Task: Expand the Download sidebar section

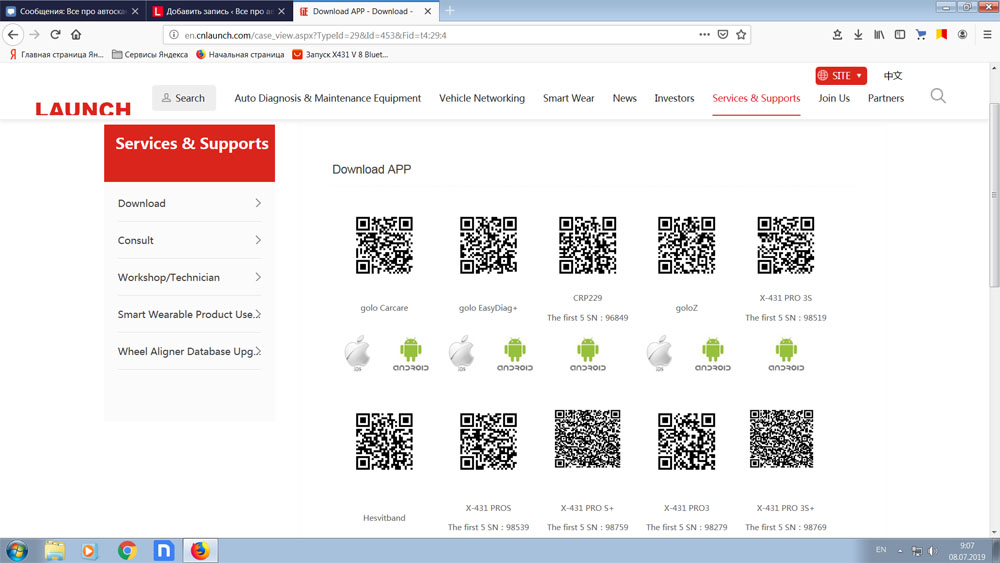Action: click(189, 203)
